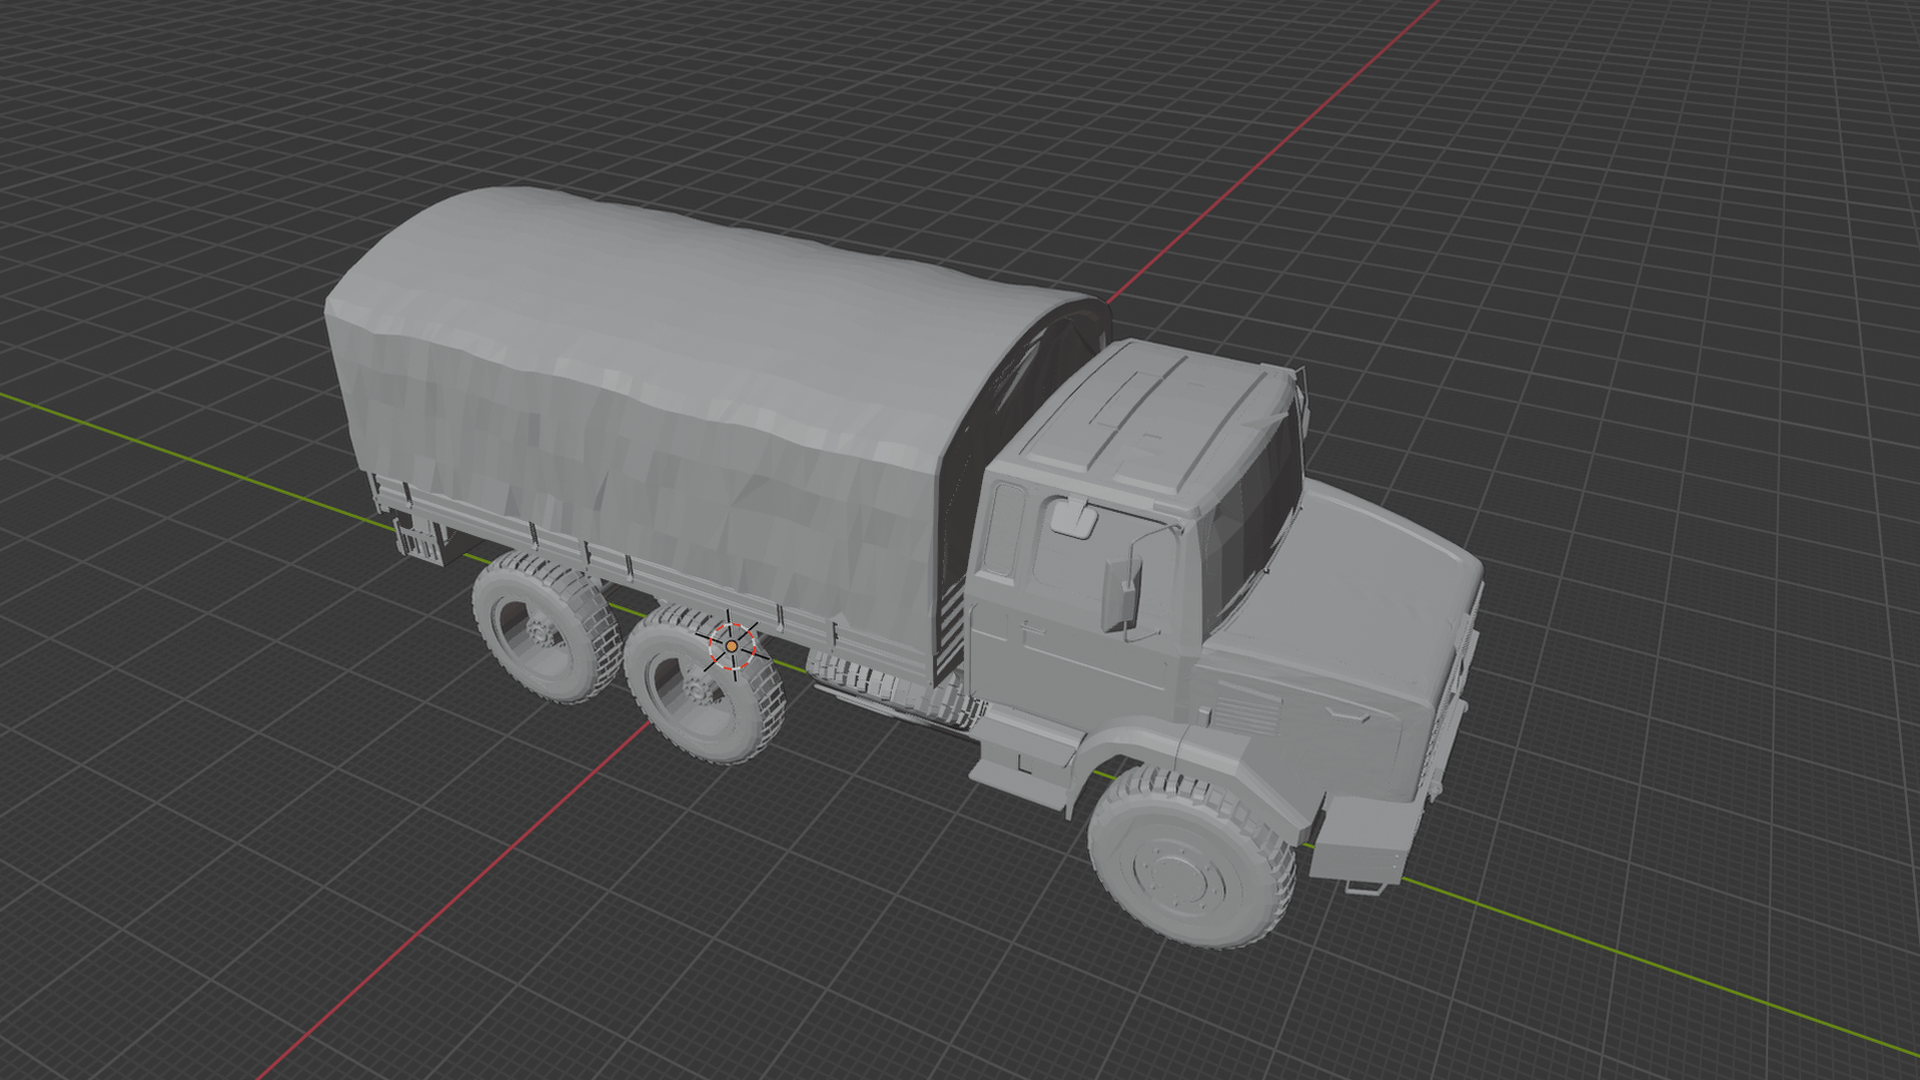Click the 3D cursor crosshair near the wheels
Image resolution: width=1920 pixels, height=1080 pixels.
click(x=732, y=647)
